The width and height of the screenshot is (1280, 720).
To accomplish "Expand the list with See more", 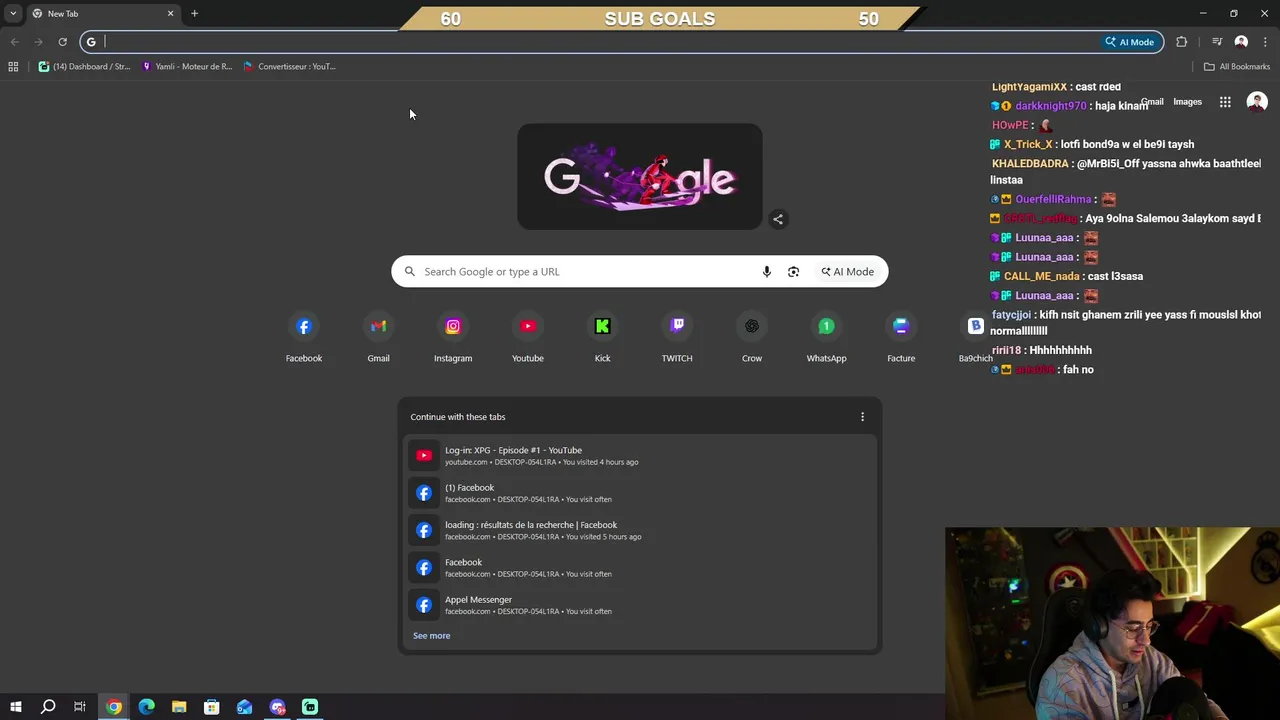I will (x=431, y=636).
